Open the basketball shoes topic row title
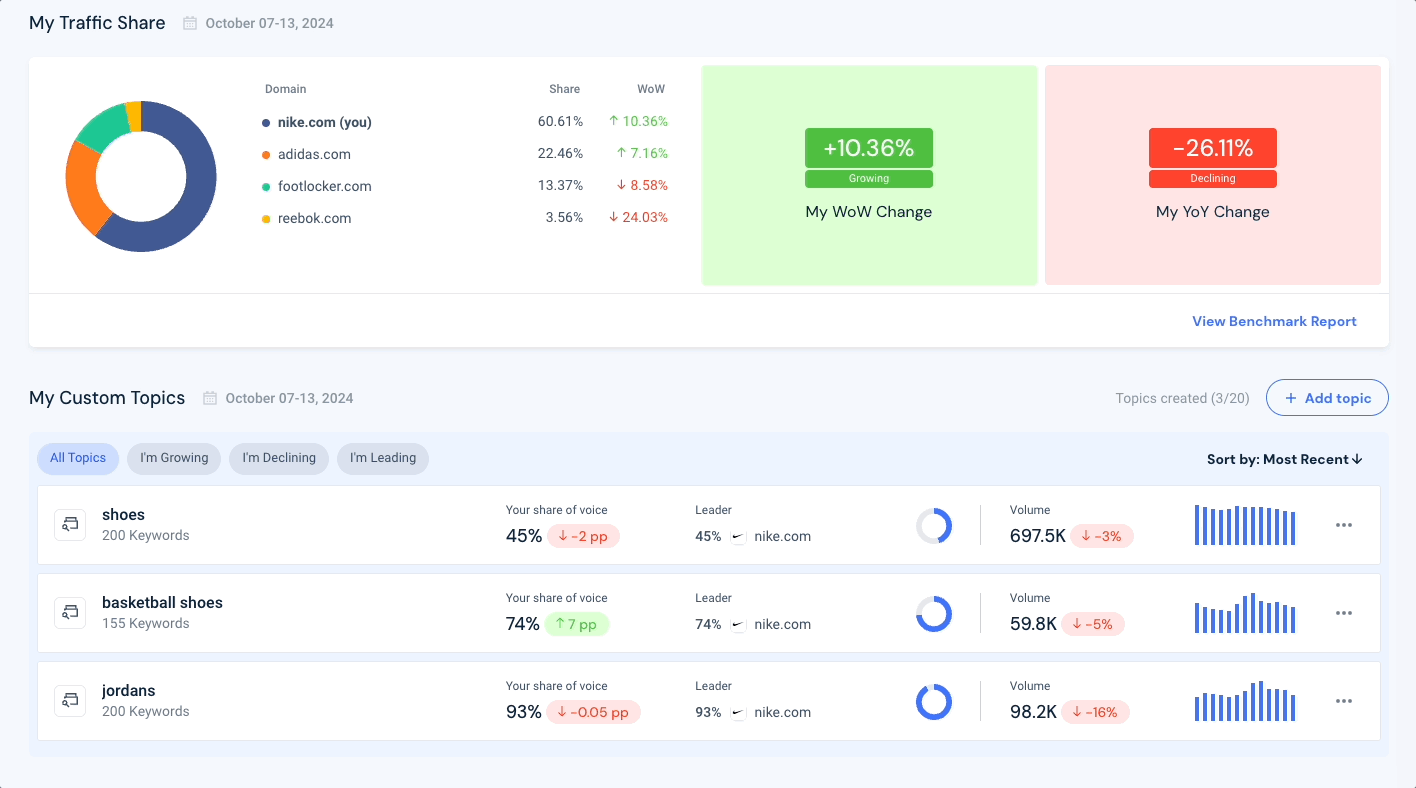This screenshot has width=1416, height=788. 162,603
